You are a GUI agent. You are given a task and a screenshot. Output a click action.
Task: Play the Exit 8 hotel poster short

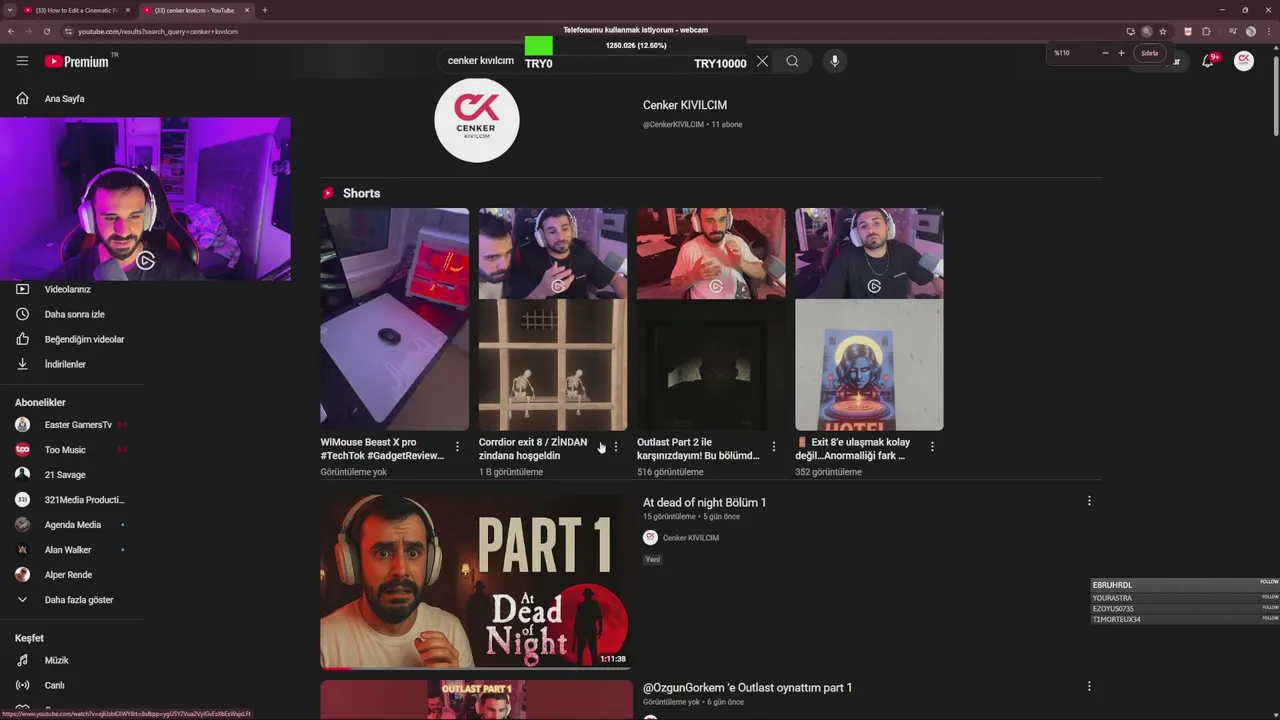coord(869,319)
